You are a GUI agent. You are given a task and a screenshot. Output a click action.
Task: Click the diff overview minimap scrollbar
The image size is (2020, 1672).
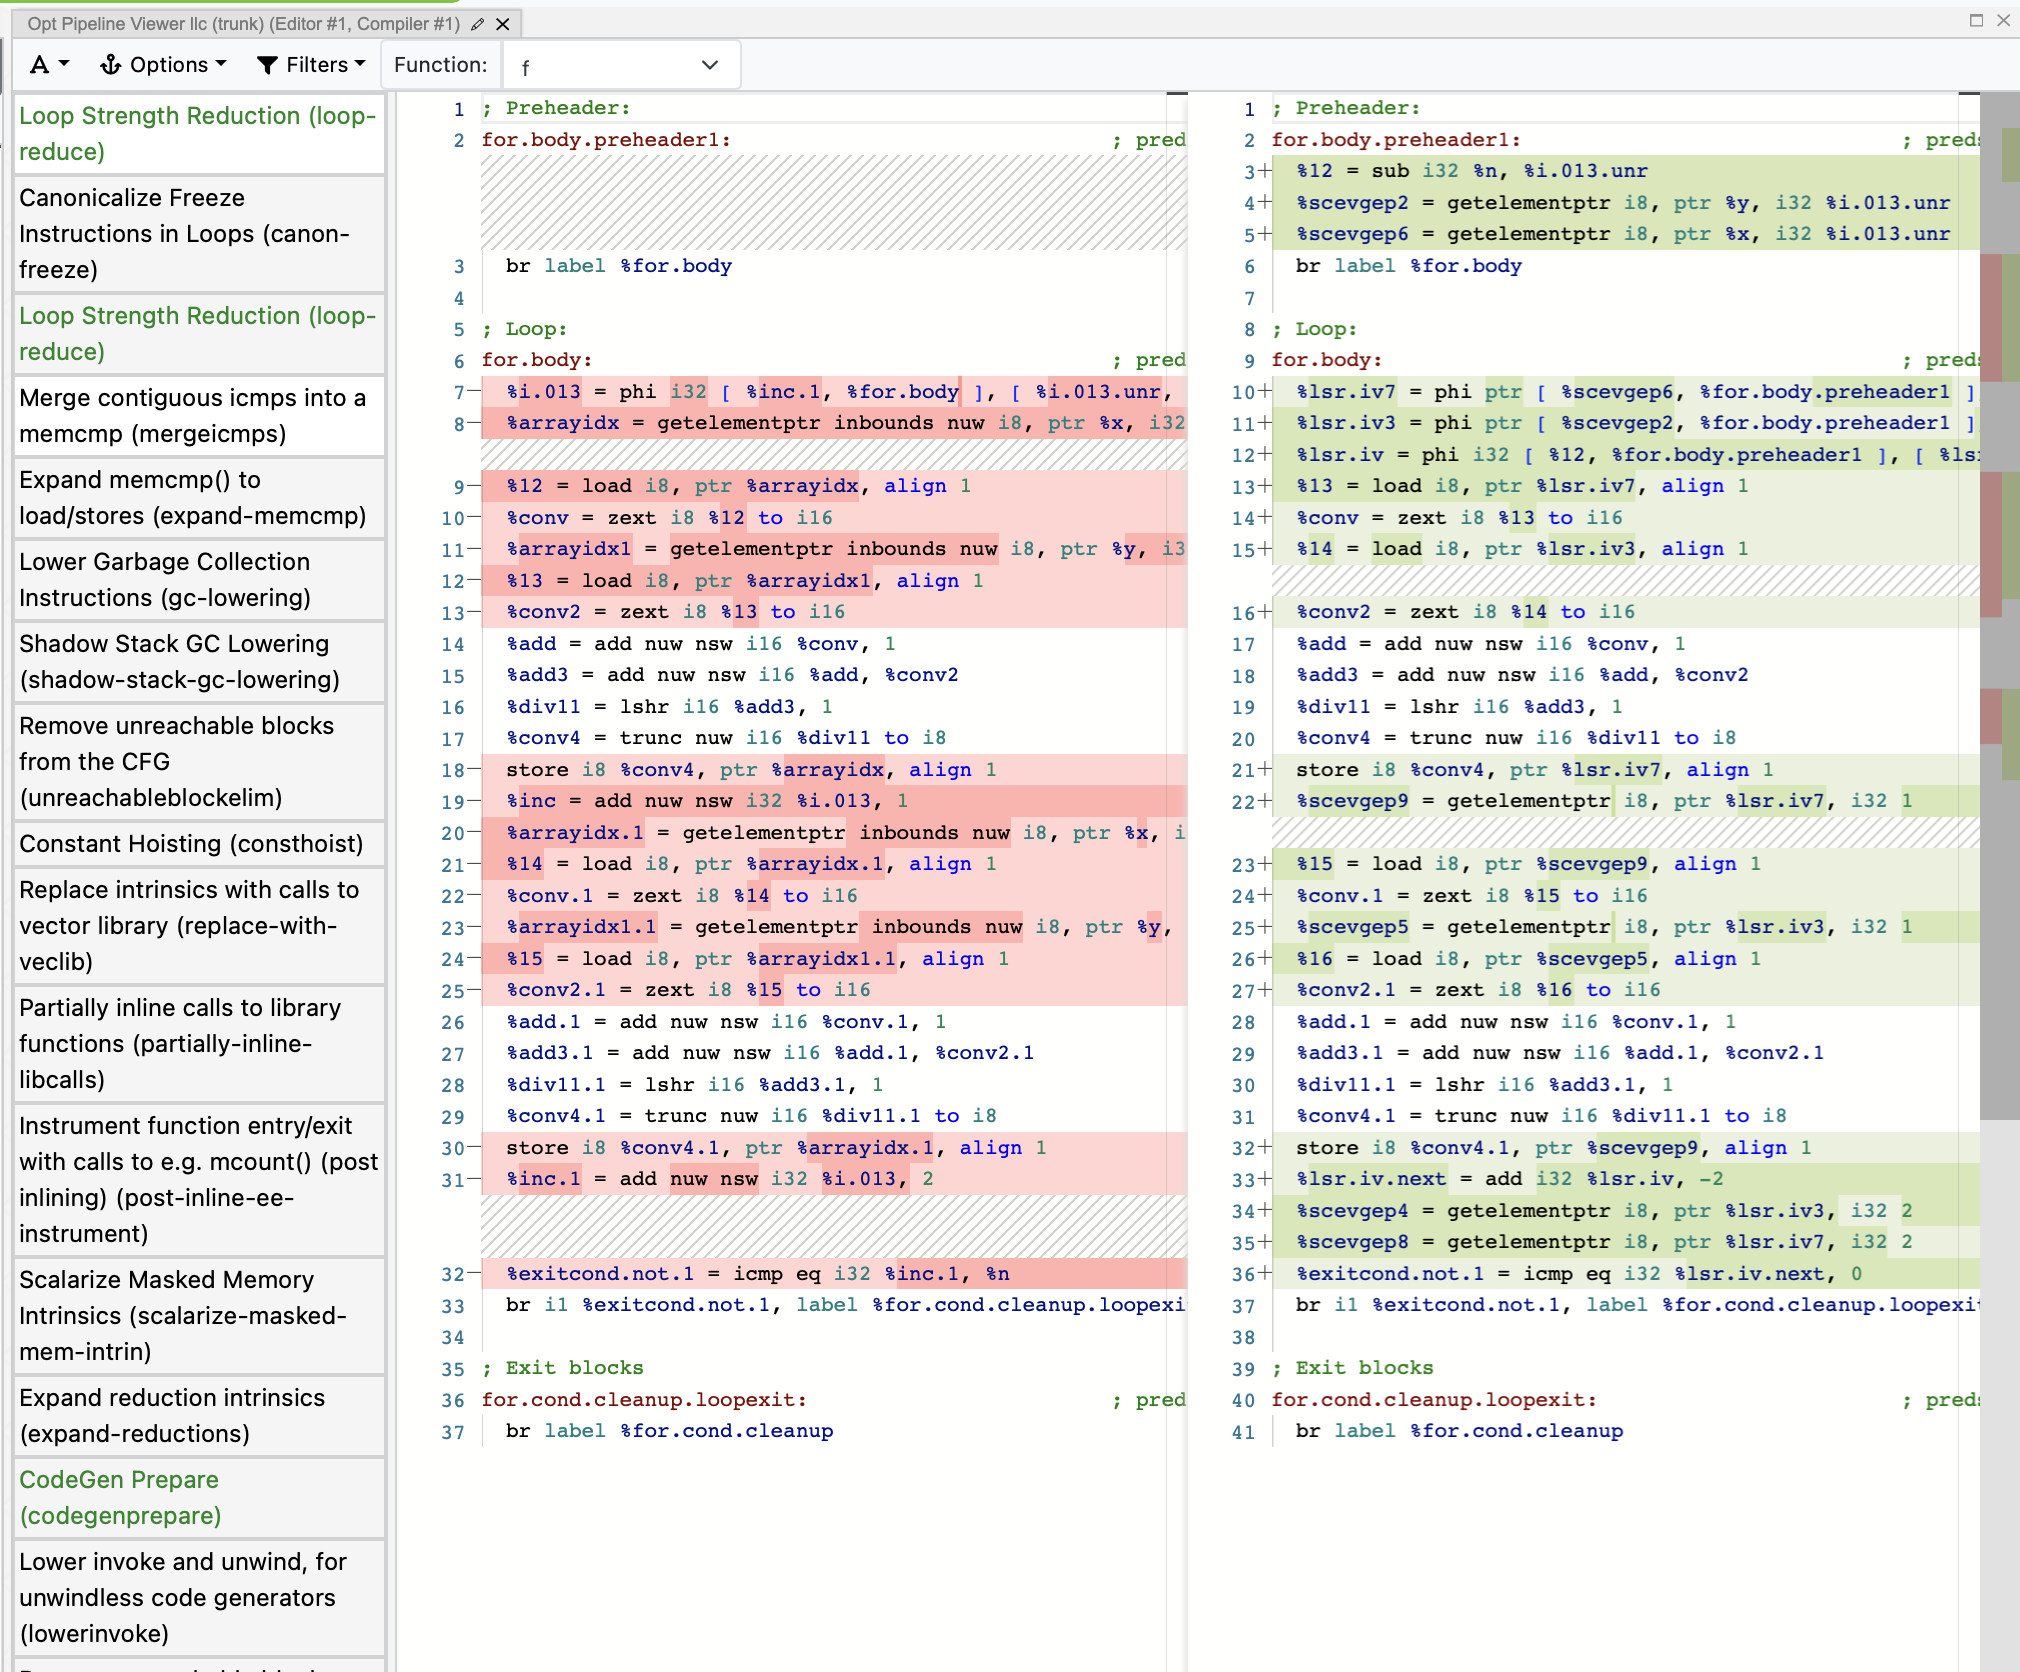(x=2000, y=606)
